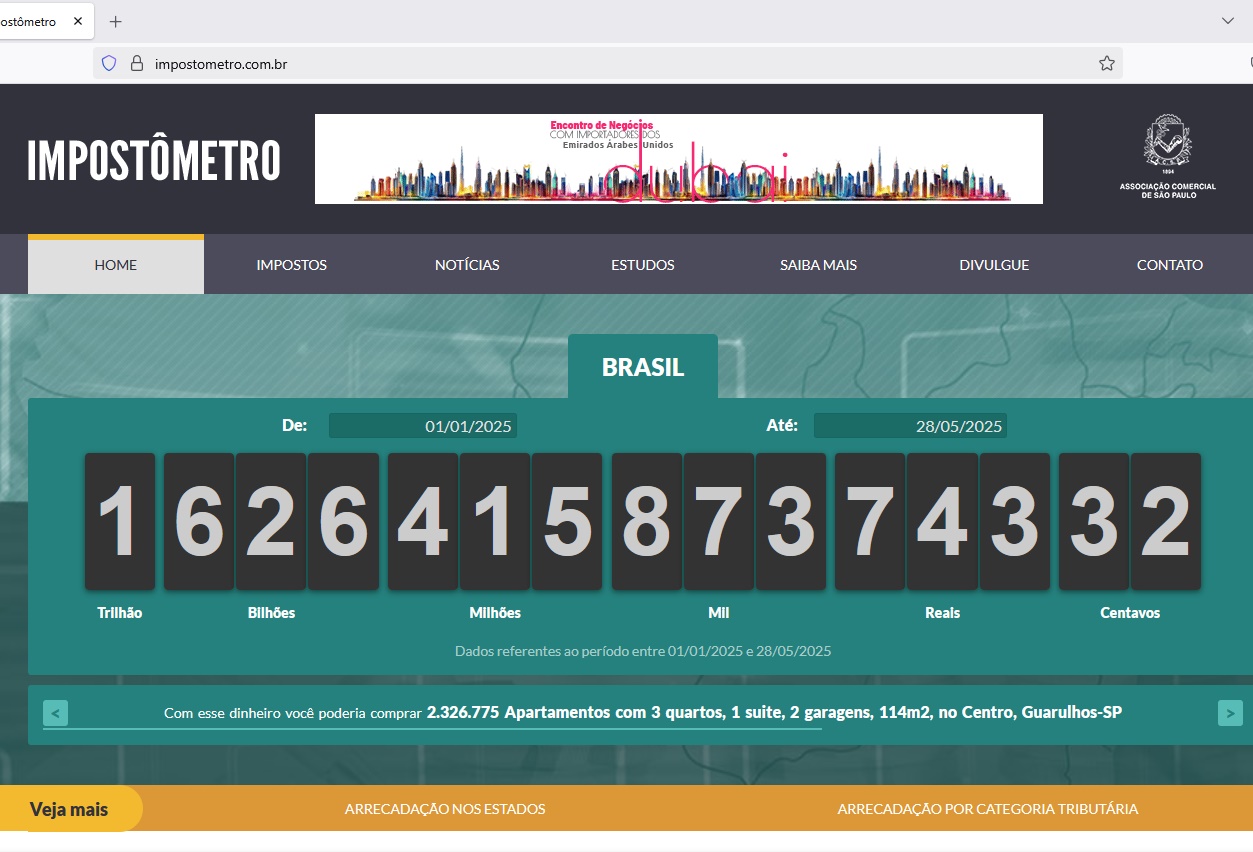
Task: Click the Veja mais button
Action: point(70,809)
